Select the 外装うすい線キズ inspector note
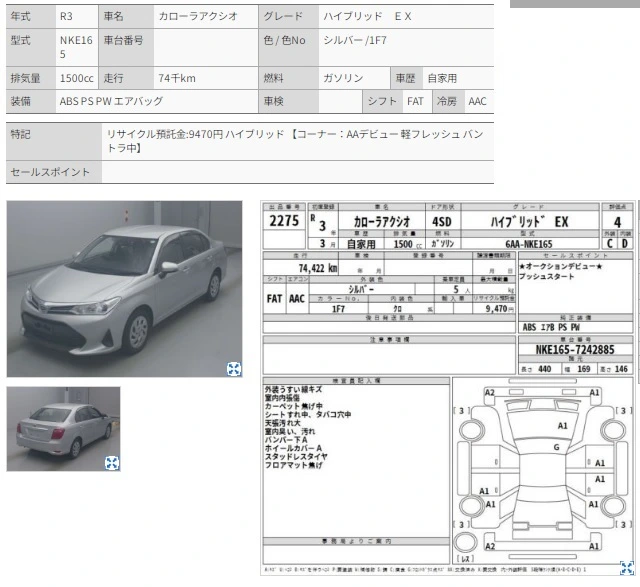This screenshot has height=587, width=640. click(x=293, y=389)
